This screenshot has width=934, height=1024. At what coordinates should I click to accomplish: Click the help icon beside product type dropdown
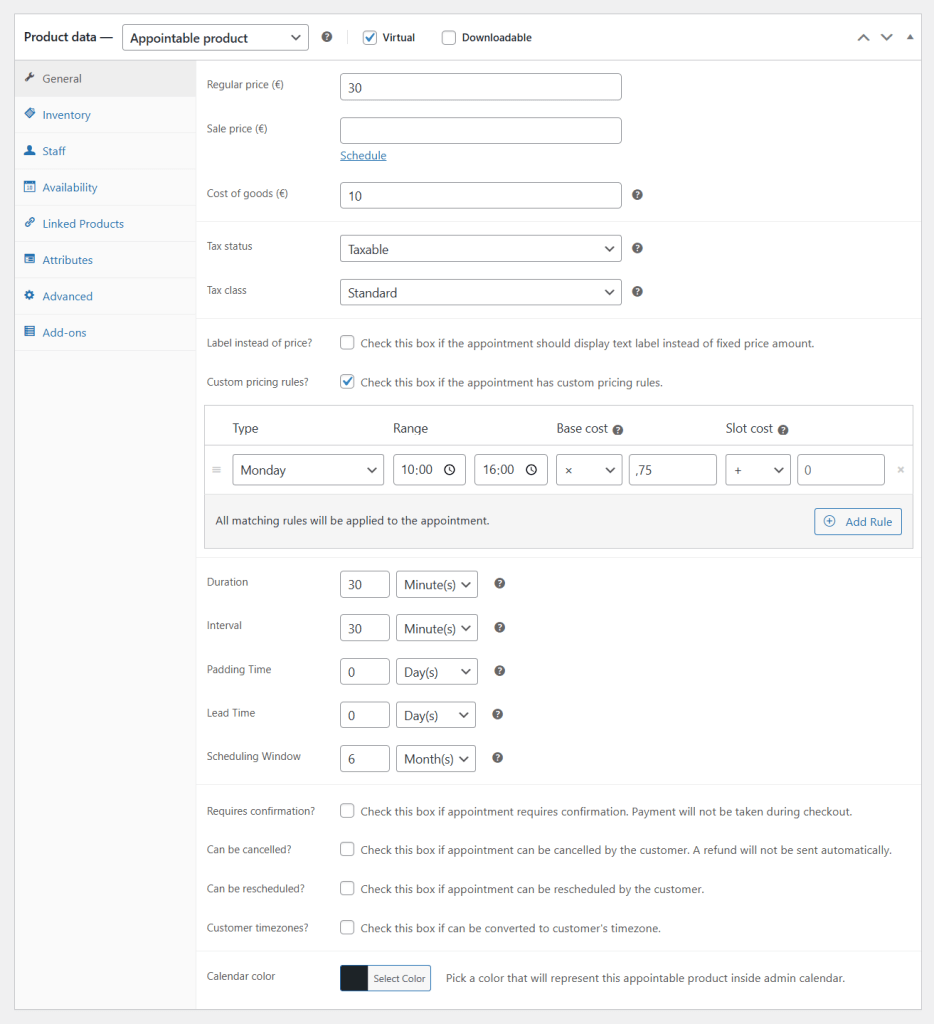[327, 37]
